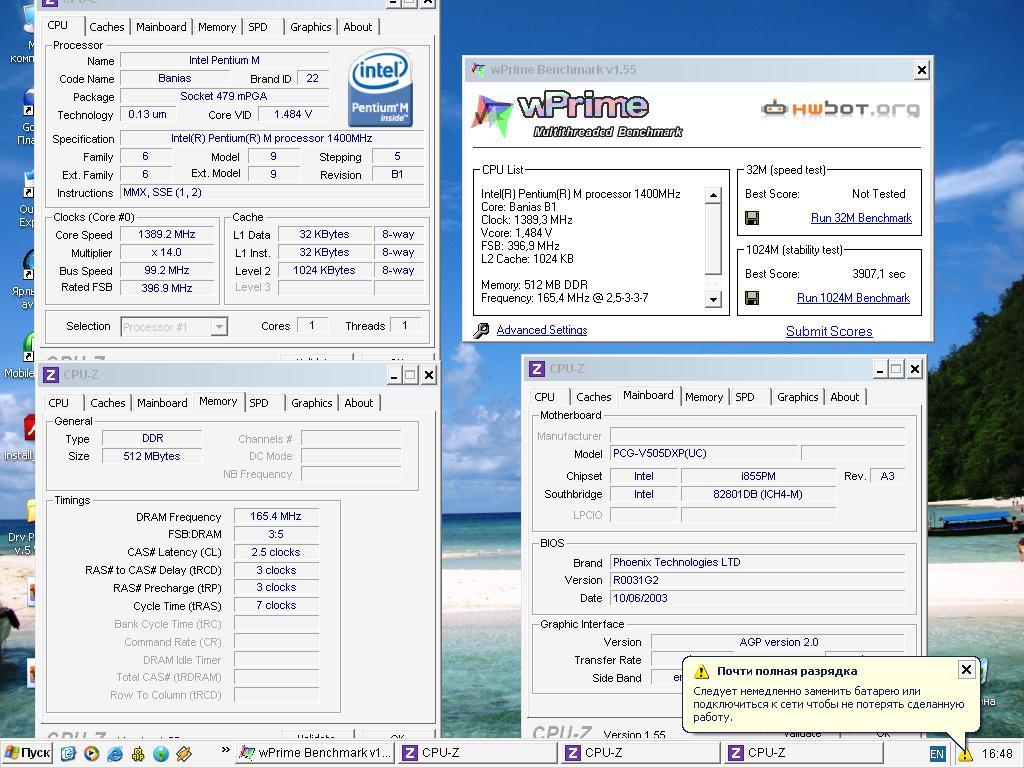Click the EN language indicator in tray

click(x=936, y=754)
